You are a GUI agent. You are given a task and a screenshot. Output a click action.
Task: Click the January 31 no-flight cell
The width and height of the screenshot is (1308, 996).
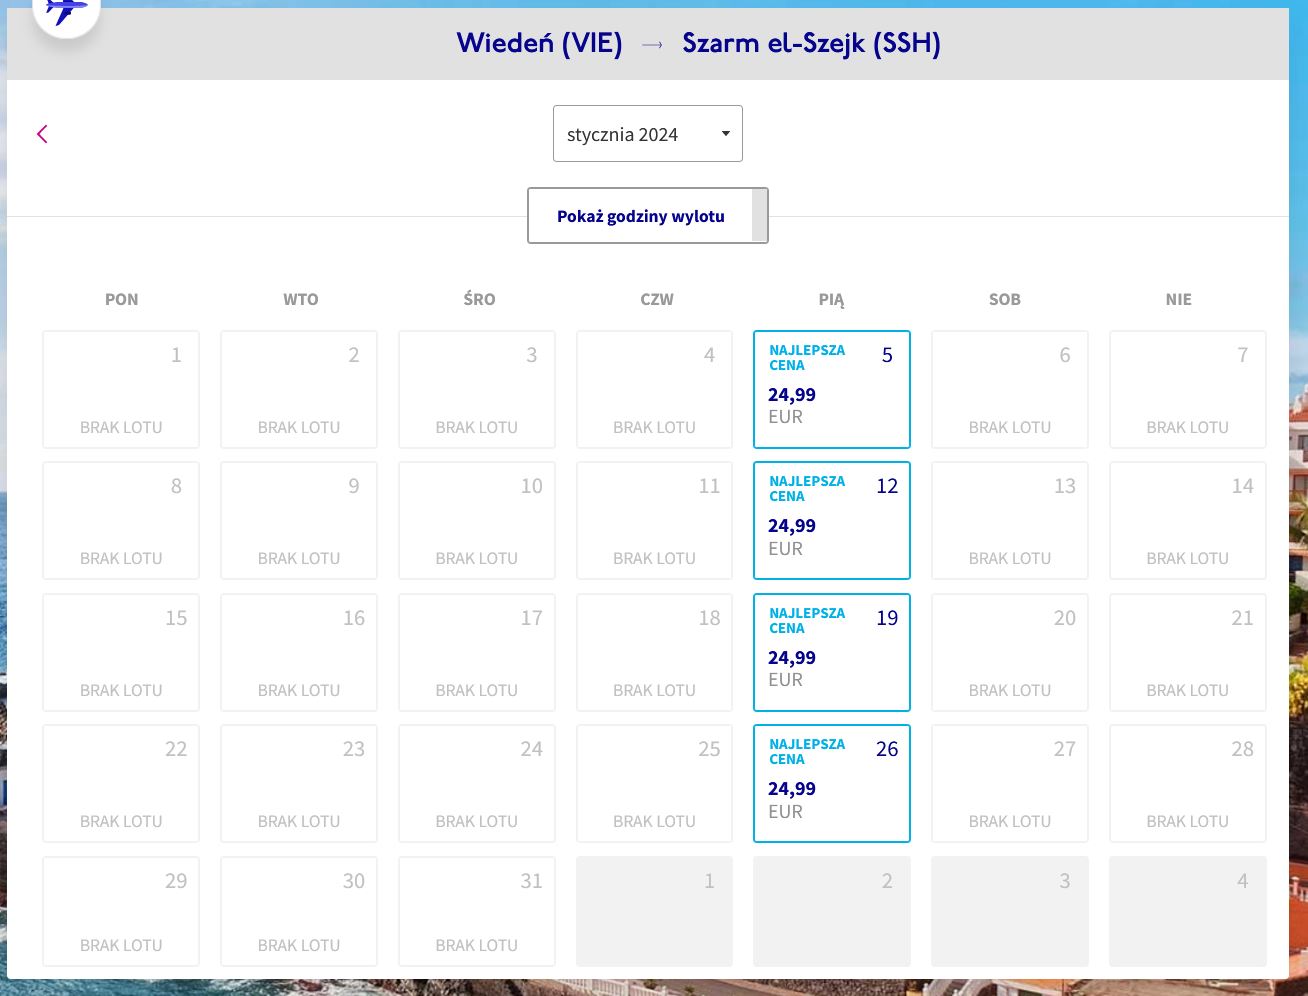click(477, 911)
